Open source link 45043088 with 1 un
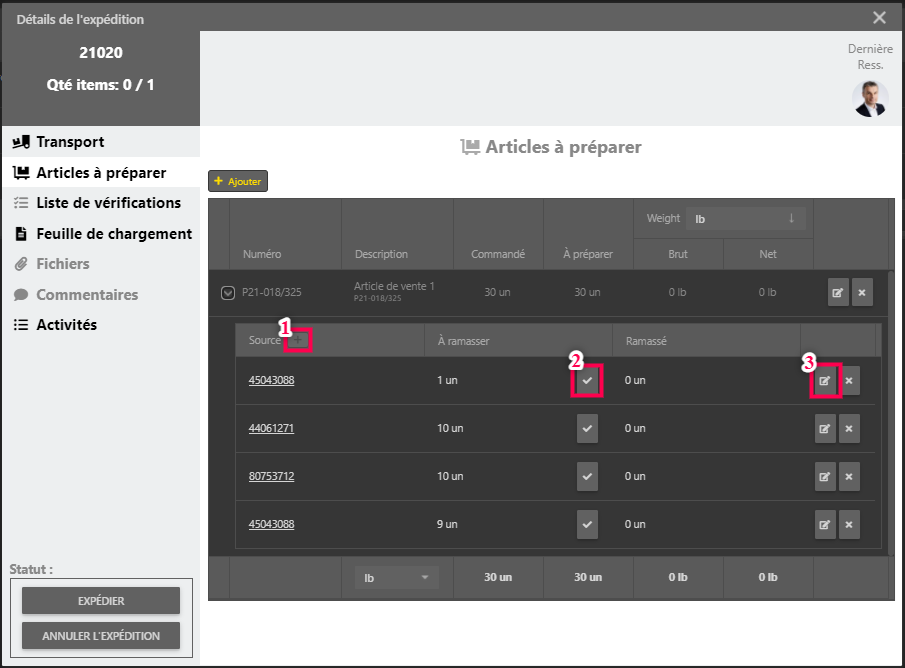The height and width of the screenshot is (668, 905). click(271, 380)
